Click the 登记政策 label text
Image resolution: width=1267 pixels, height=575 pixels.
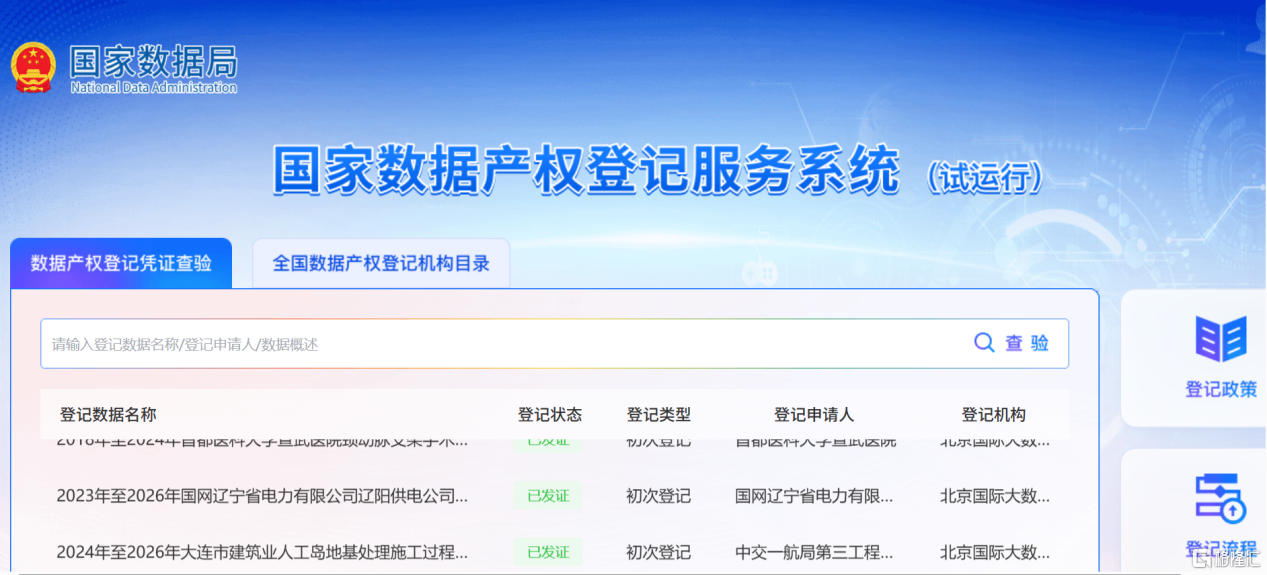1221,389
